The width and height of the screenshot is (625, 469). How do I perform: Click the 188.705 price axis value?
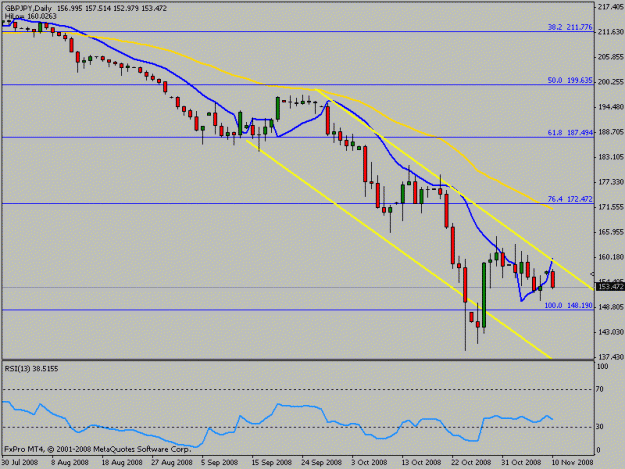pos(610,132)
